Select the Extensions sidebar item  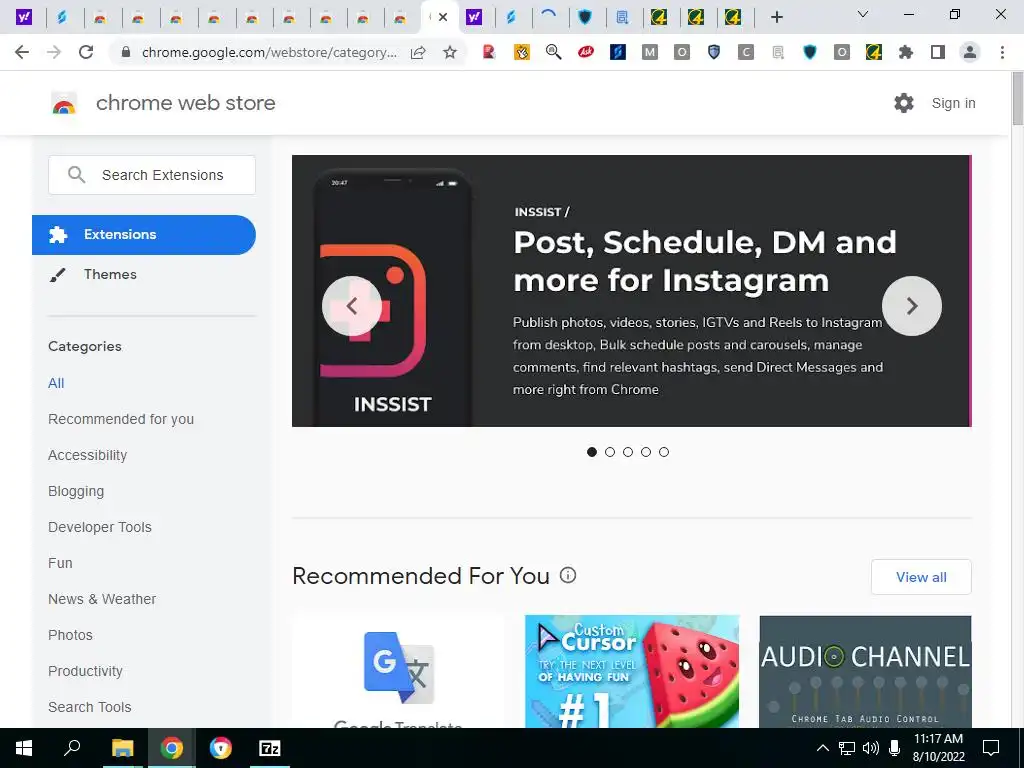(144, 234)
